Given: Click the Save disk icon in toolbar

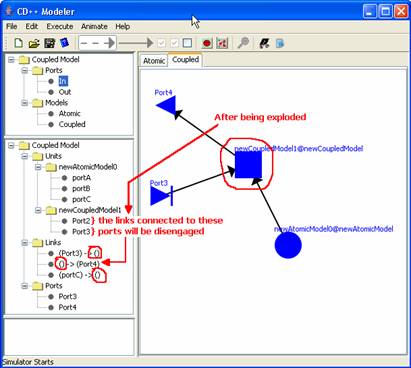Looking at the screenshot, I should click(x=49, y=43).
